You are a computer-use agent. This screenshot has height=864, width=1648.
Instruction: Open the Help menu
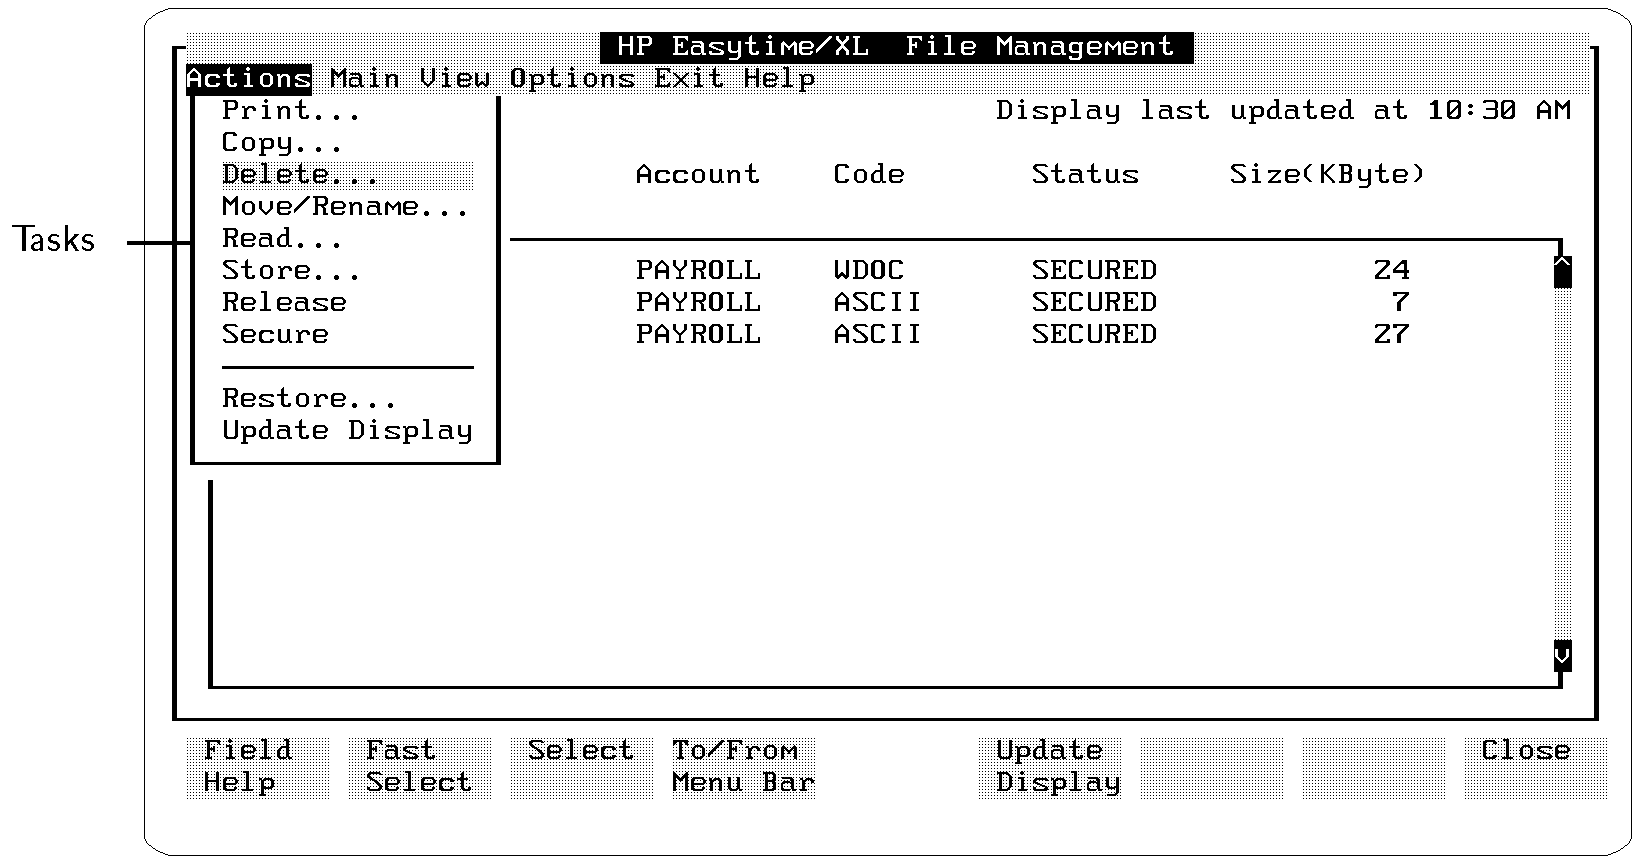tap(779, 78)
